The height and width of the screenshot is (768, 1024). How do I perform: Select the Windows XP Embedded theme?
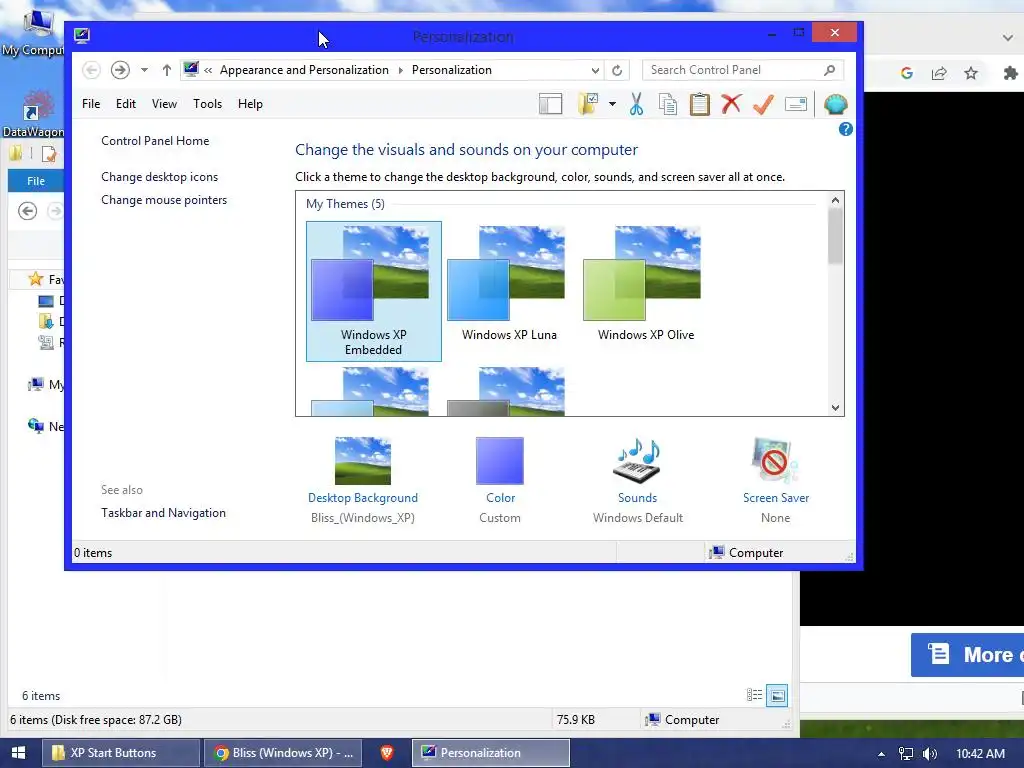(374, 291)
